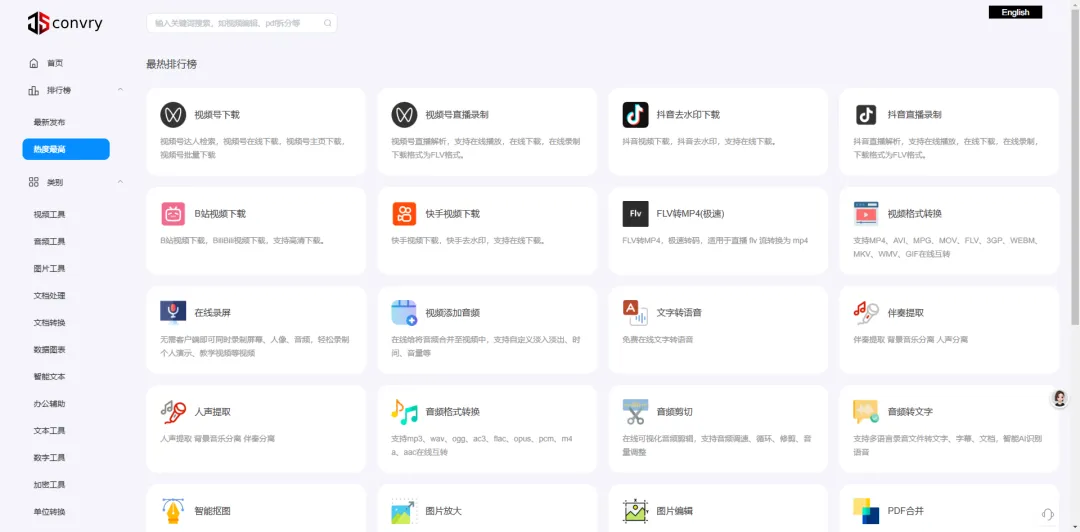This screenshot has width=1080, height=532.
Task: Open the 在线录屏 microphone icon
Action: pyautogui.click(x=173, y=312)
